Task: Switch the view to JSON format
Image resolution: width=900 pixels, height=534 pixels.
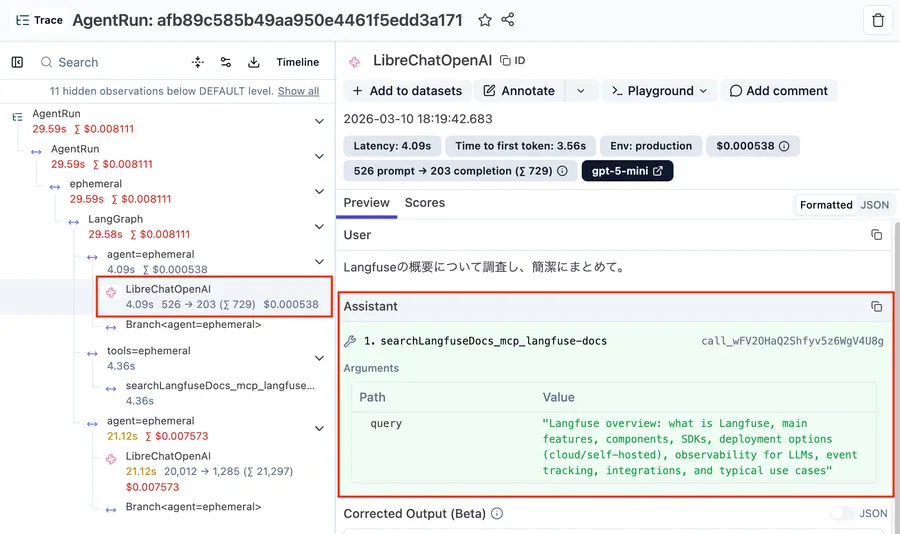Action: click(874, 205)
